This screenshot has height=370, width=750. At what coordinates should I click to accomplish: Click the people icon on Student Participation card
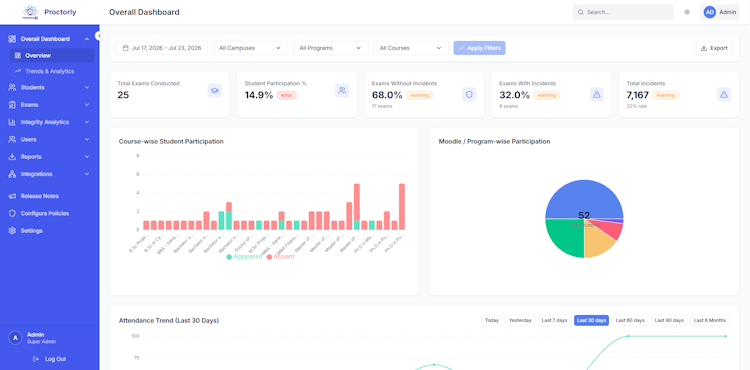[342, 90]
